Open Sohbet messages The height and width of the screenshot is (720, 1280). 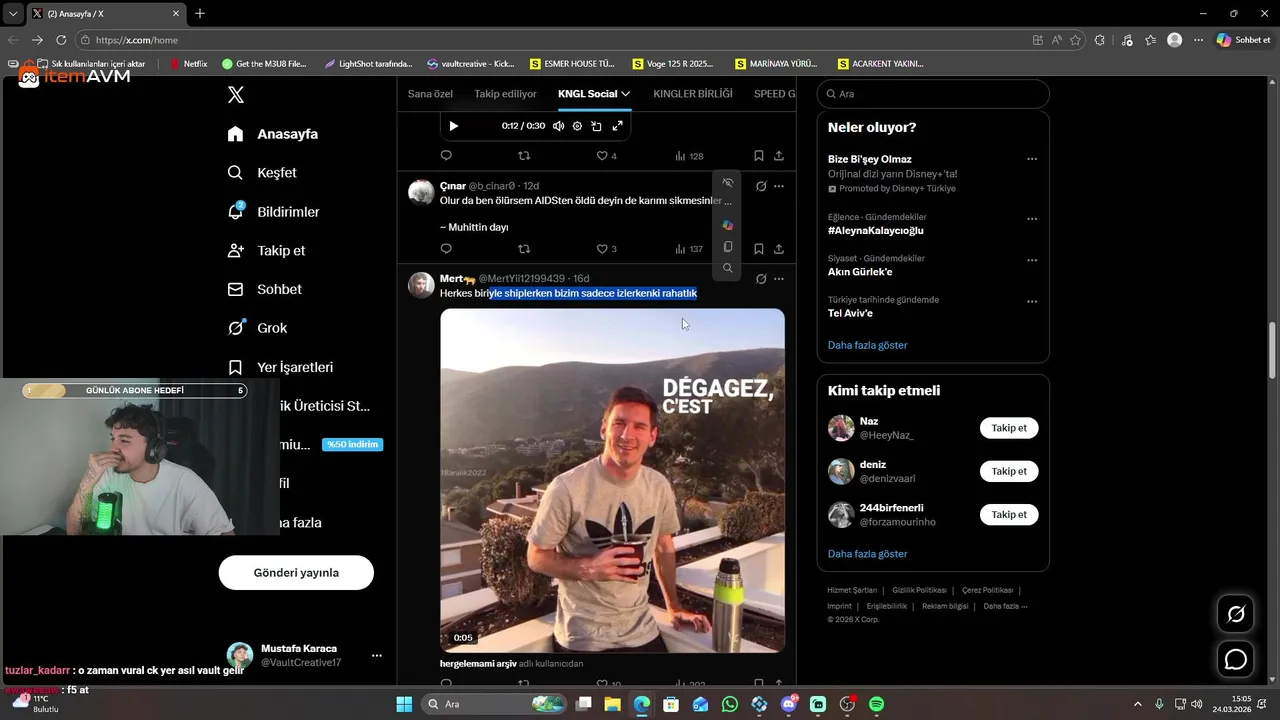[x=264, y=289]
